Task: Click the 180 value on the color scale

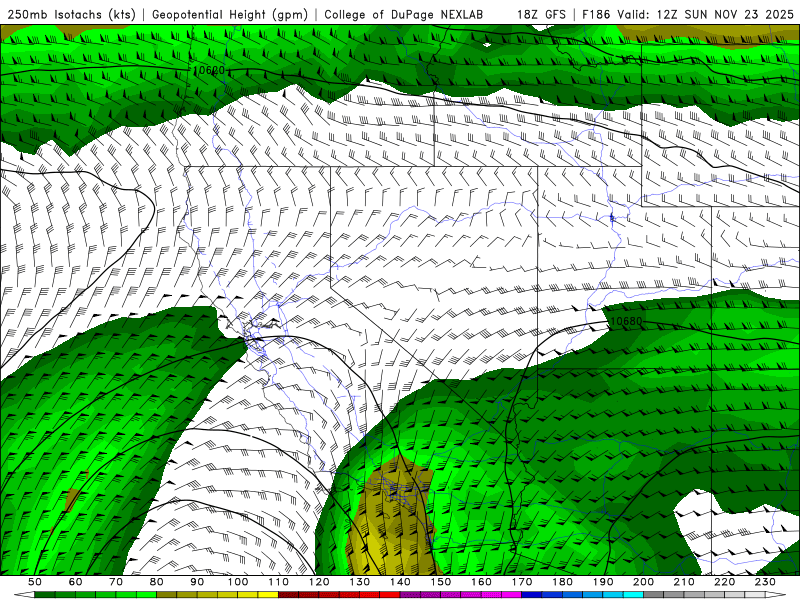Action: click(562, 582)
